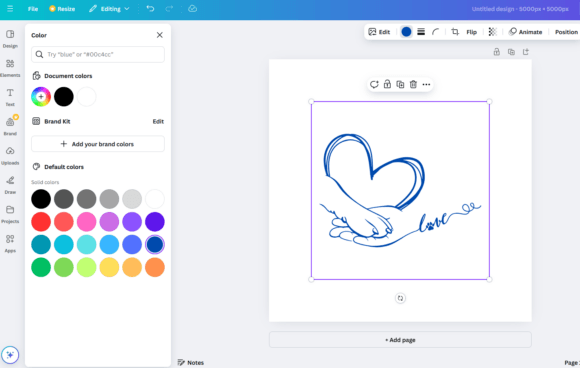Click the Flip button
Screen dimensions: 580x368
tap(472, 32)
